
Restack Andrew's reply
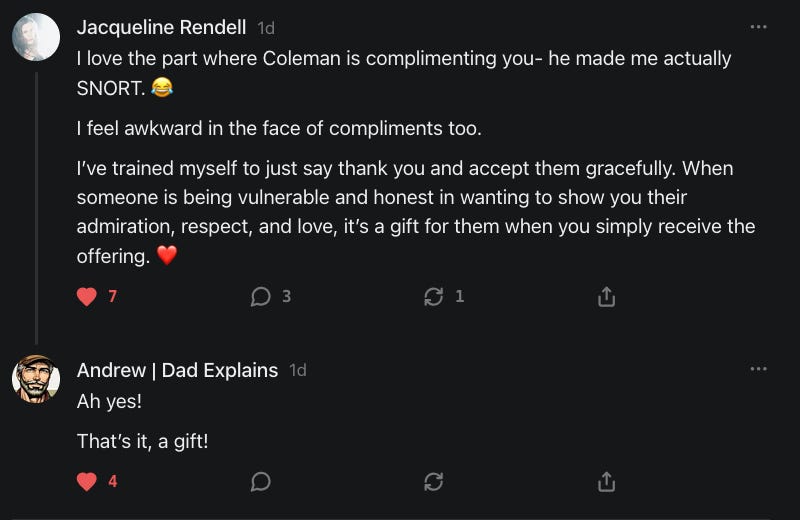click(x=434, y=482)
